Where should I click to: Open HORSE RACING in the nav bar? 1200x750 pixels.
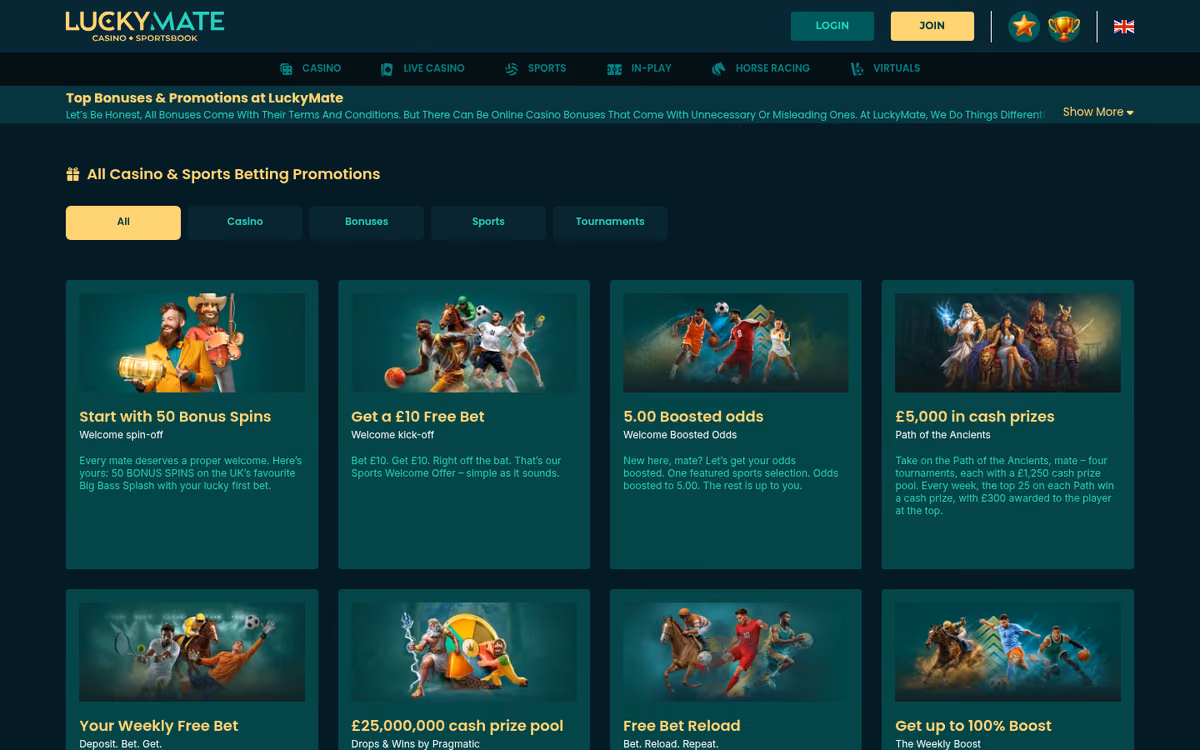click(773, 68)
